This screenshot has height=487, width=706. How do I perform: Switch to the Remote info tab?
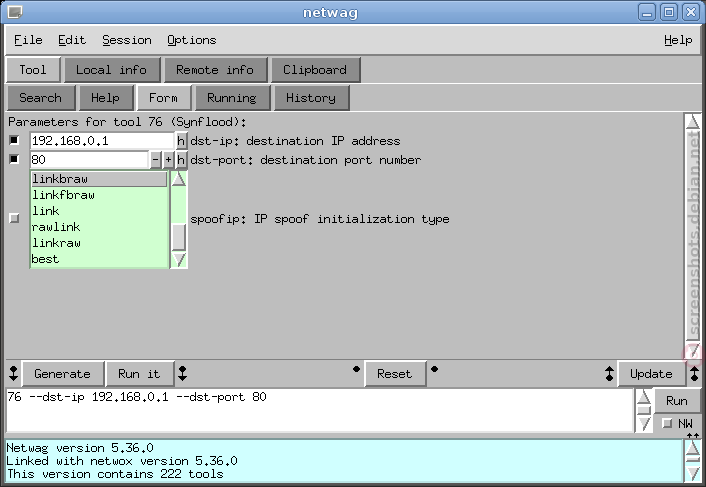tap(215, 70)
